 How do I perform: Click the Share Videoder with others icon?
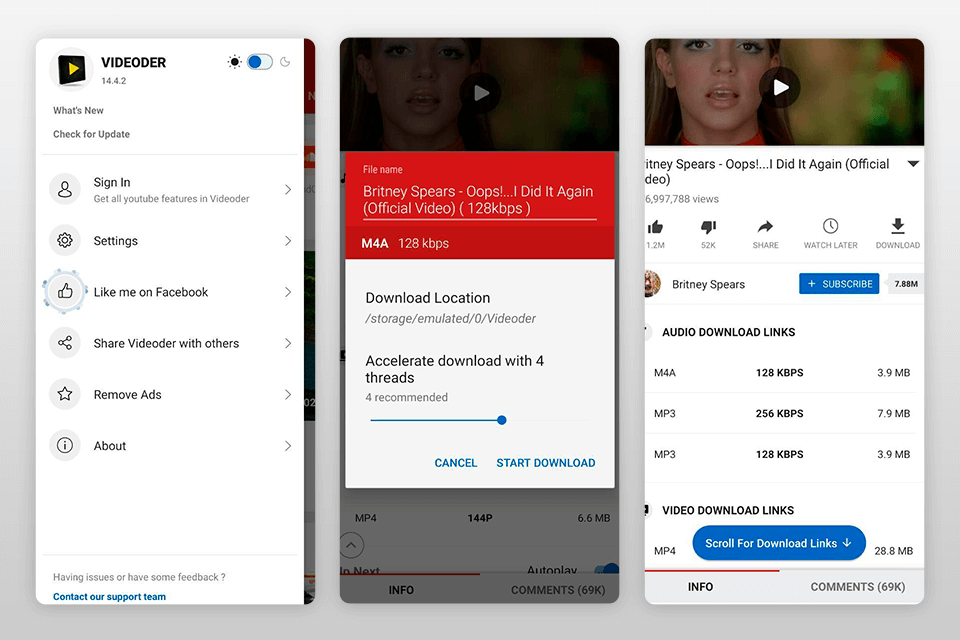[x=65, y=343]
